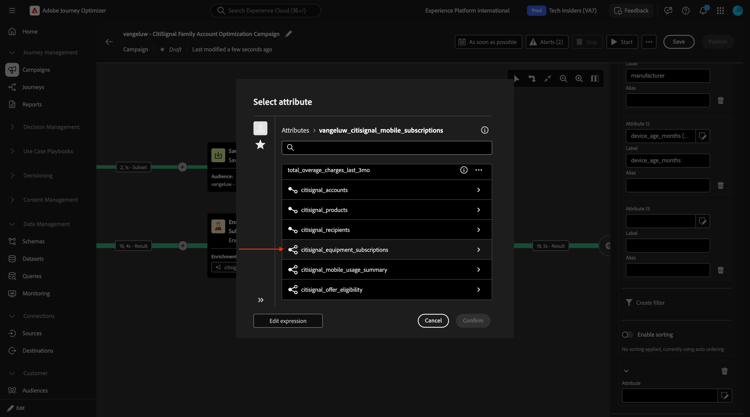Screen dimensions: 750x417
Task: Toggle the Enable sorting switch
Action: [x=627, y=335]
